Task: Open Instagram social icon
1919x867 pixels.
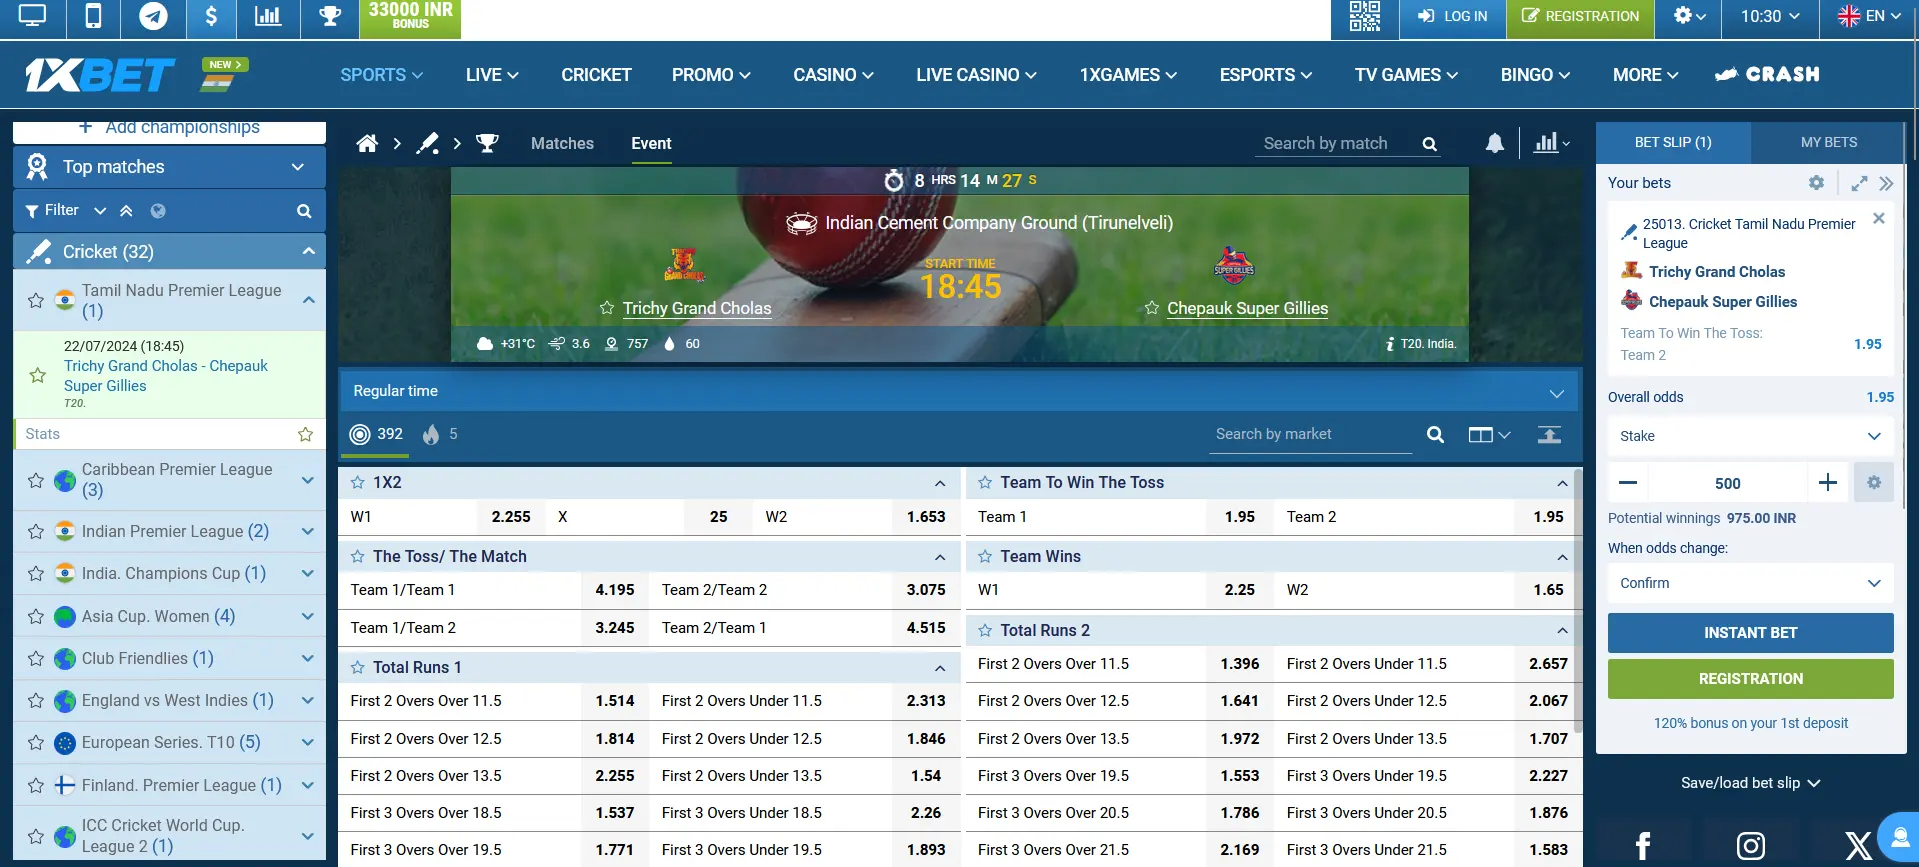Action: 1750,845
